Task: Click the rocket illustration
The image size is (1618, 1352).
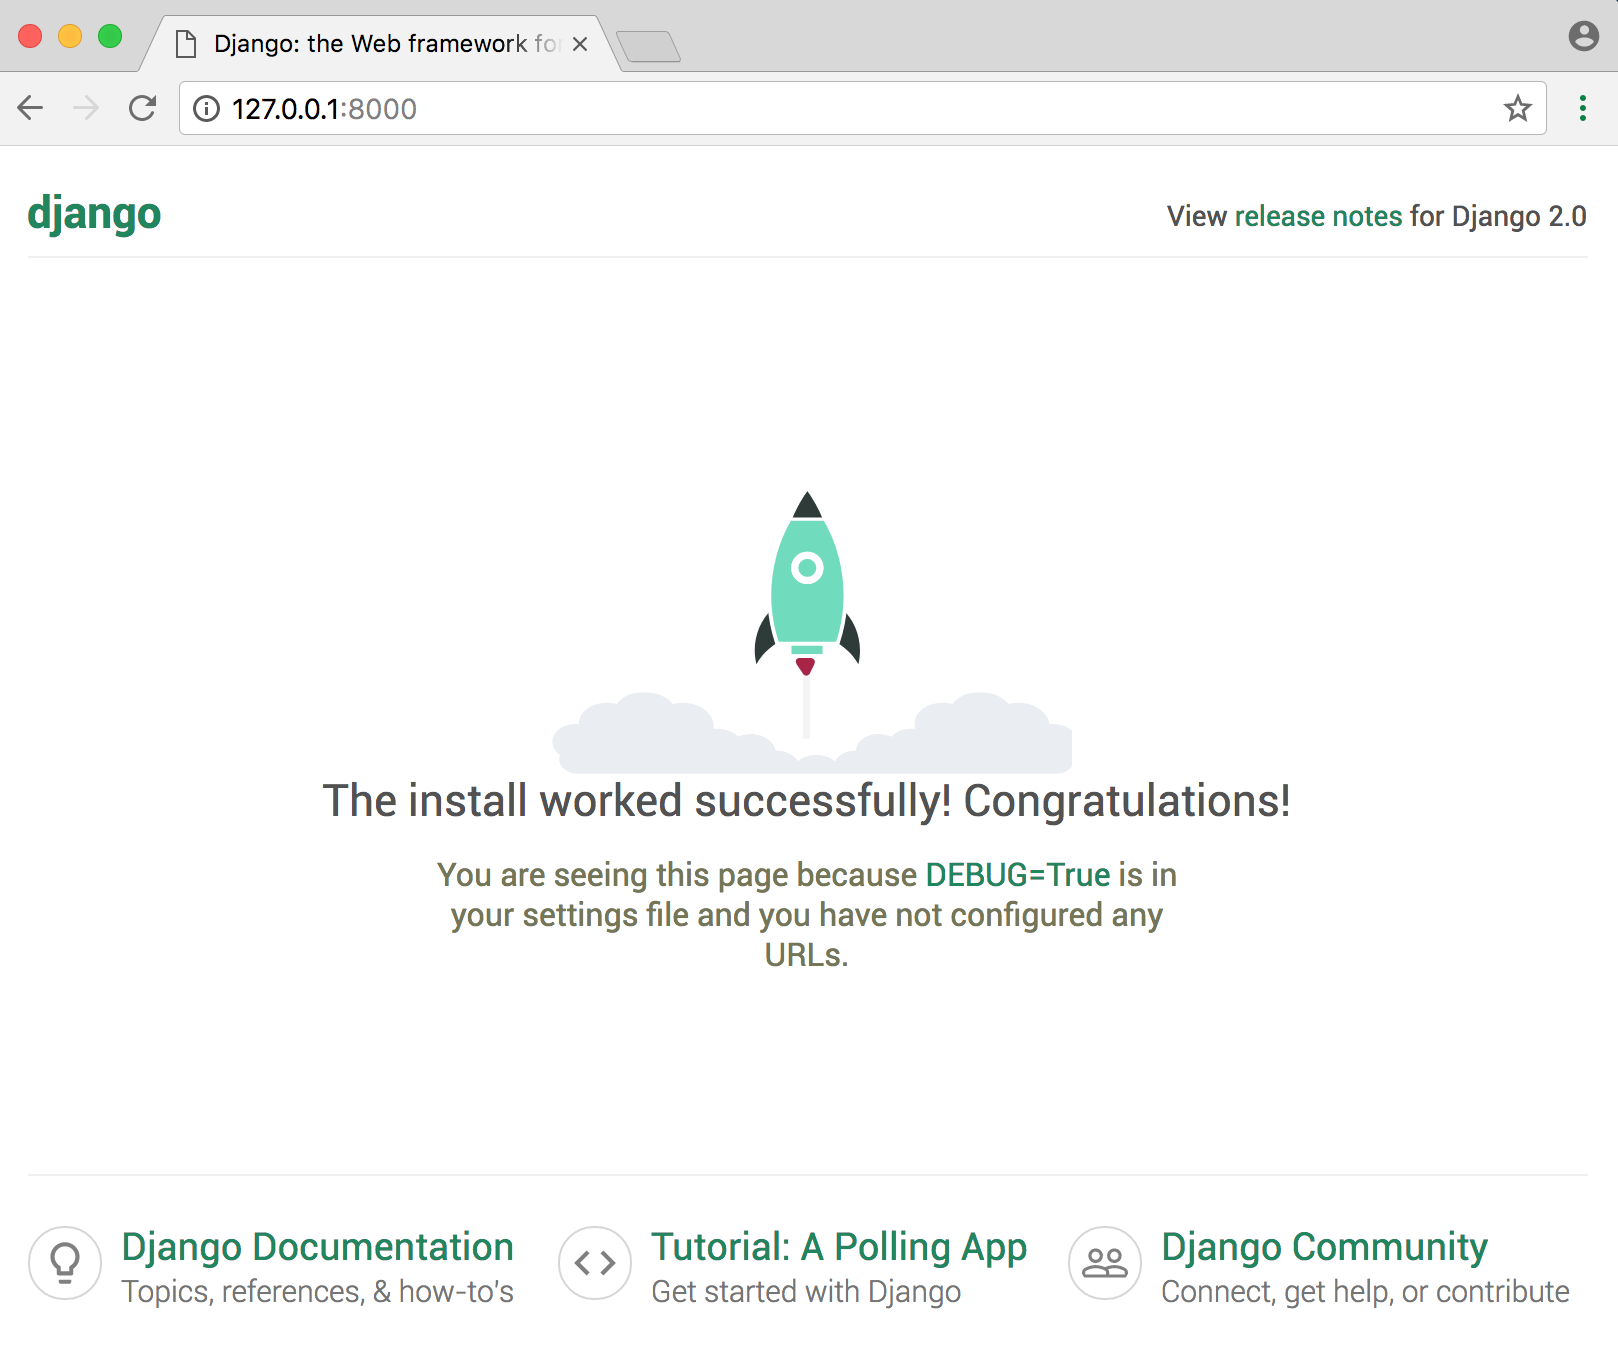Action: coord(808,632)
